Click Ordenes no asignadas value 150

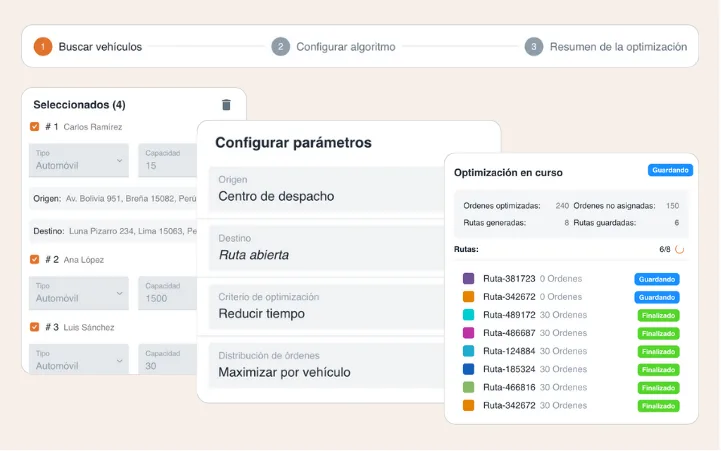click(x=672, y=206)
